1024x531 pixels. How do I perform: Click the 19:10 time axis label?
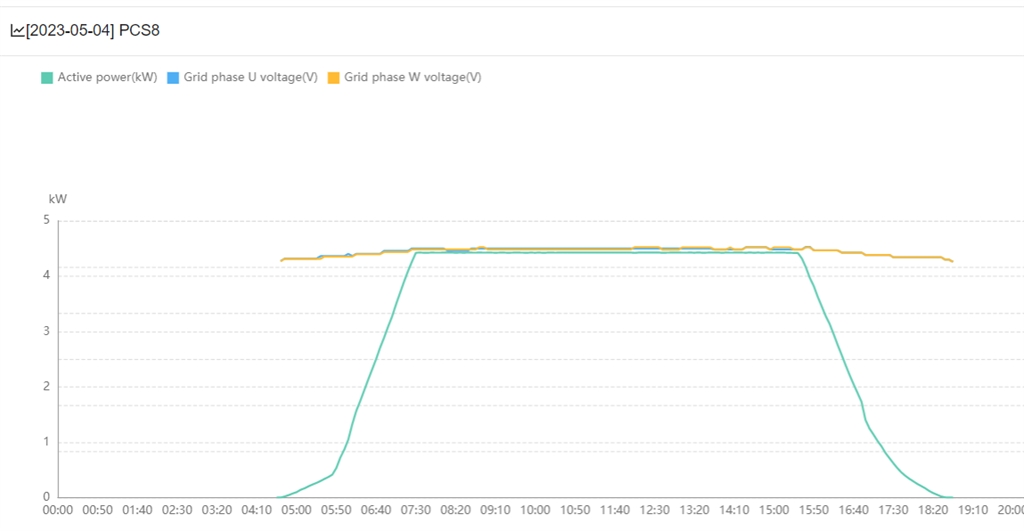click(x=973, y=510)
